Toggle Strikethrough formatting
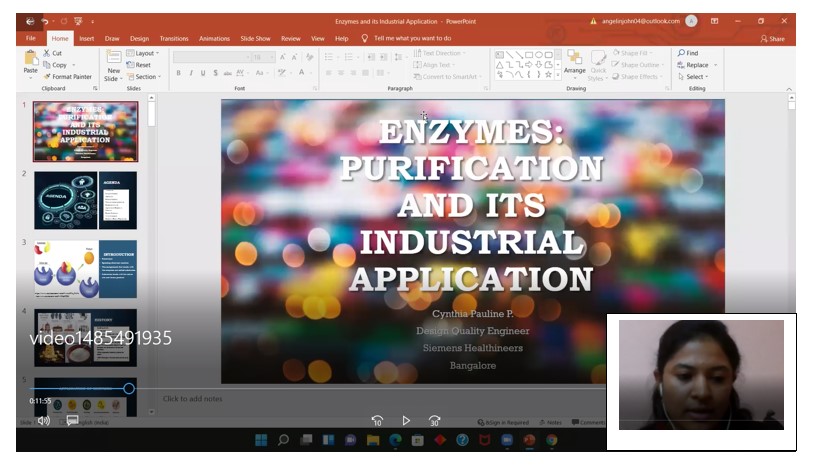The height and width of the screenshot is (468, 816). point(227,73)
